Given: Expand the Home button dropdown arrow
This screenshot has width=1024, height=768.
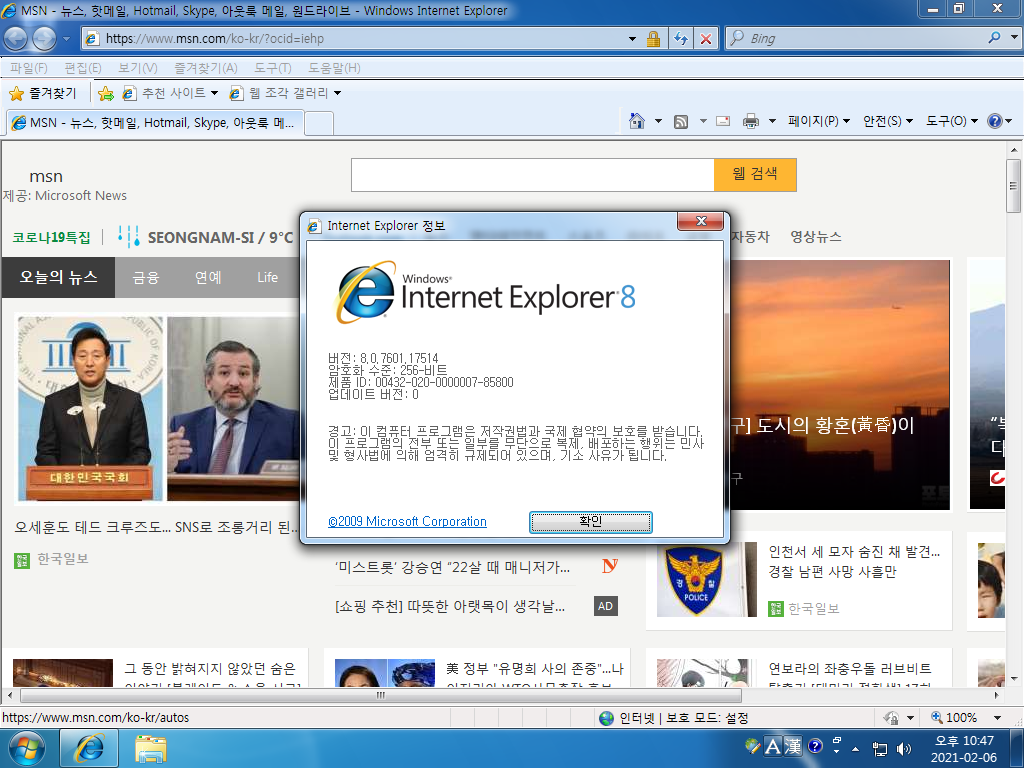Looking at the screenshot, I should click(658, 121).
